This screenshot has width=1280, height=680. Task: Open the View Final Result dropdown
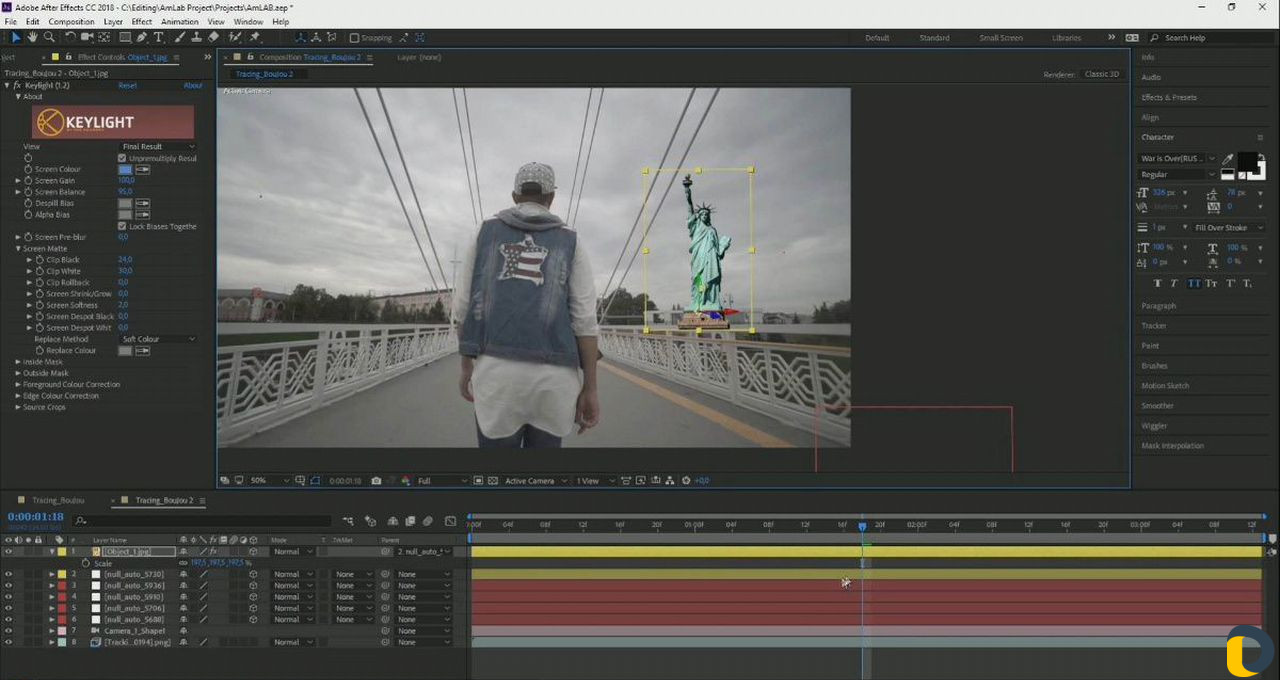click(157, 147)
